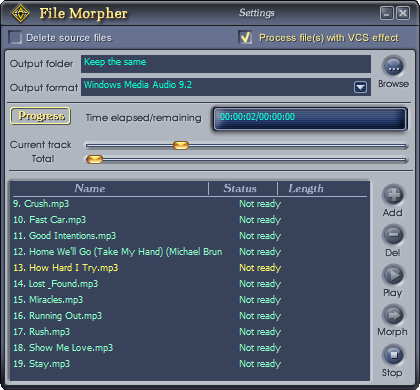
Task: Select '10. Fast Car.mp3' row
Action: [x=190, y=220]
